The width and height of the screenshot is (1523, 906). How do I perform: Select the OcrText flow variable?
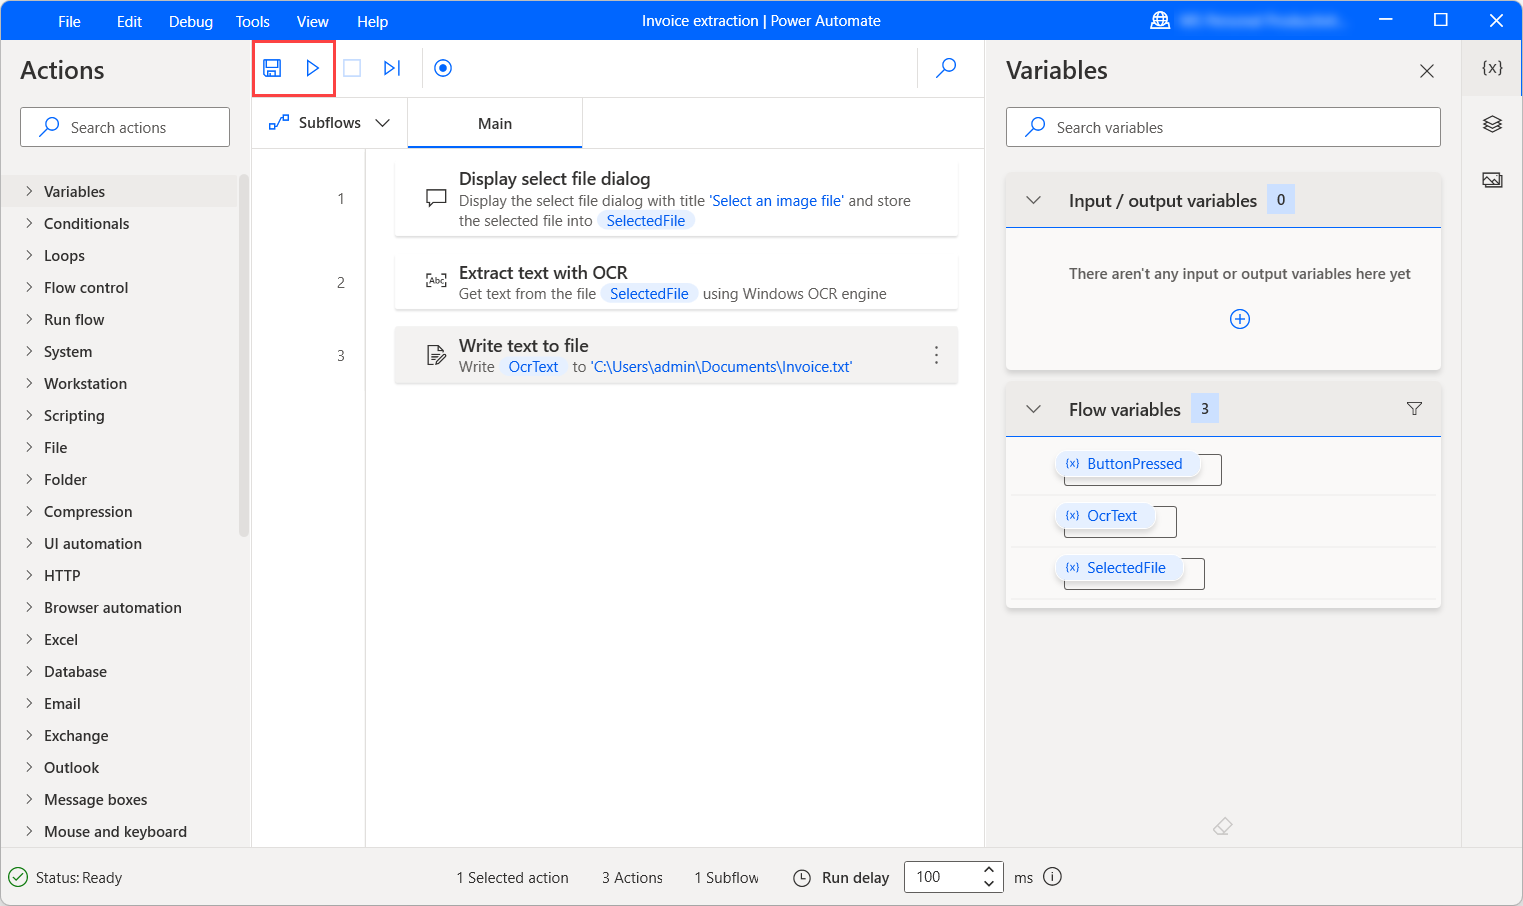point(1104,516)
